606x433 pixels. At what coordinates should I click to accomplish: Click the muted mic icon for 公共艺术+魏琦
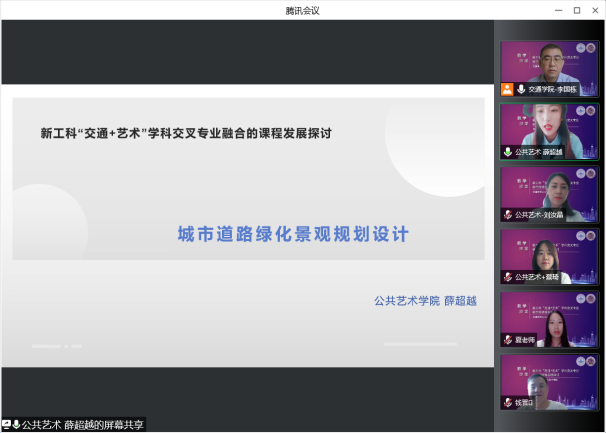(508, 277)
